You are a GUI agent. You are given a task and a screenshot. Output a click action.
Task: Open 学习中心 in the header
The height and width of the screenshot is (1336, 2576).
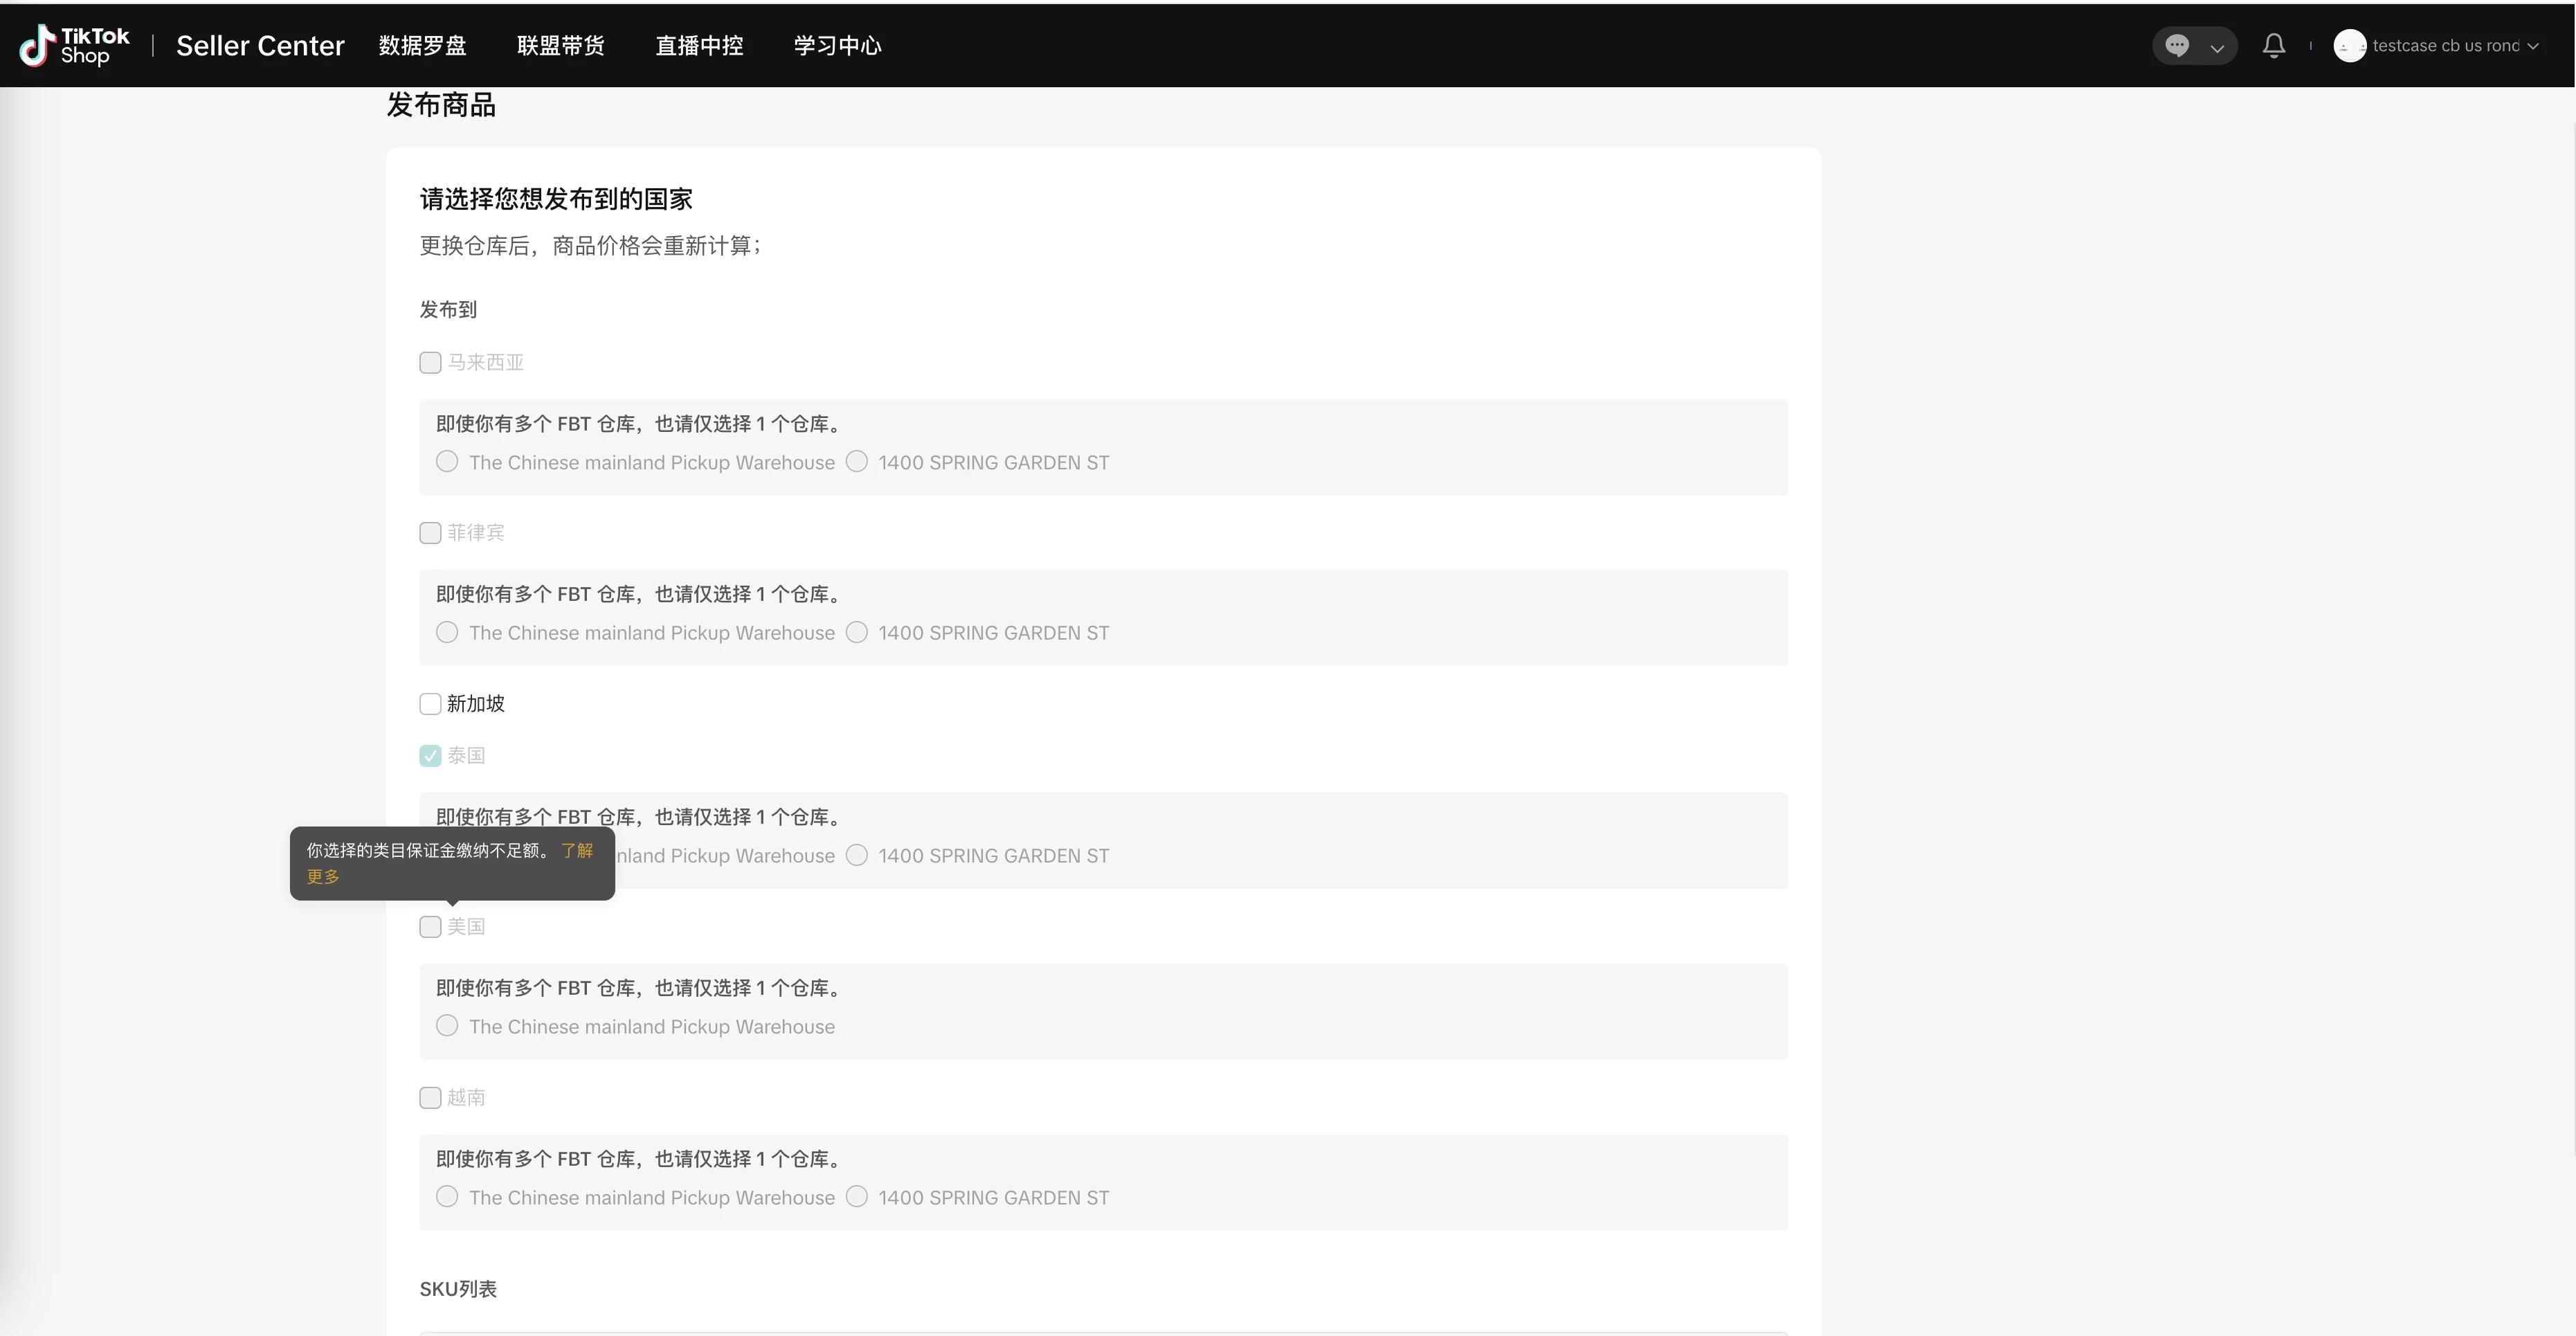click(x=837, y=45)
